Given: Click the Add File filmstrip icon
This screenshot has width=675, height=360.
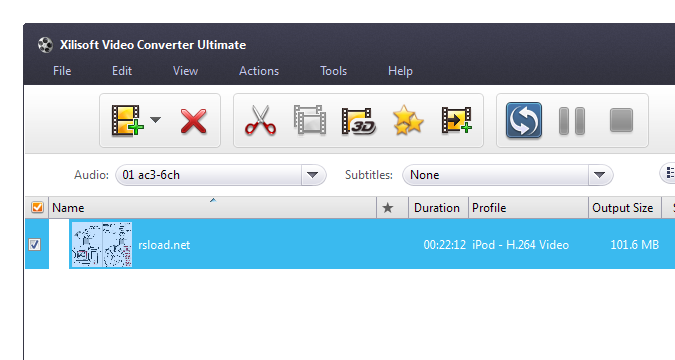Looking at the screenshot, I should (127, 121).
